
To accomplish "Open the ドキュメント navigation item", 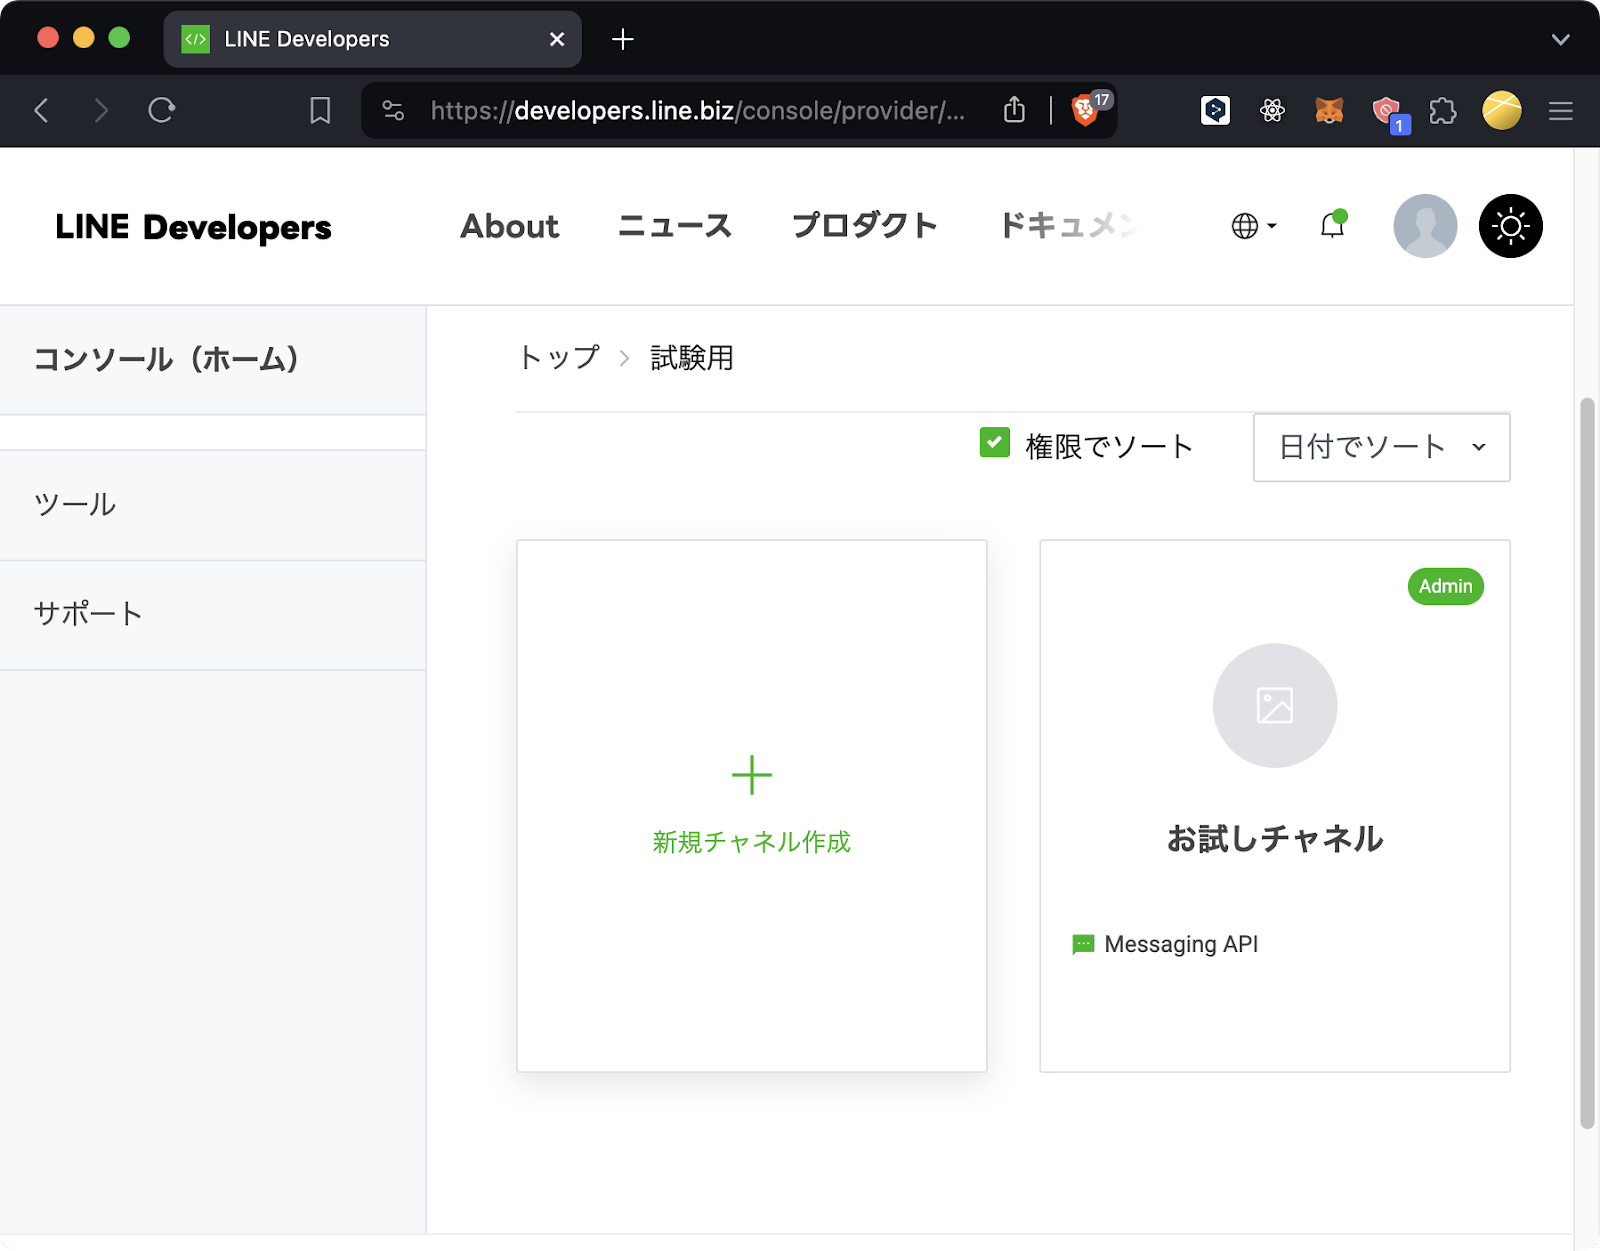I will coord(1068,226).
